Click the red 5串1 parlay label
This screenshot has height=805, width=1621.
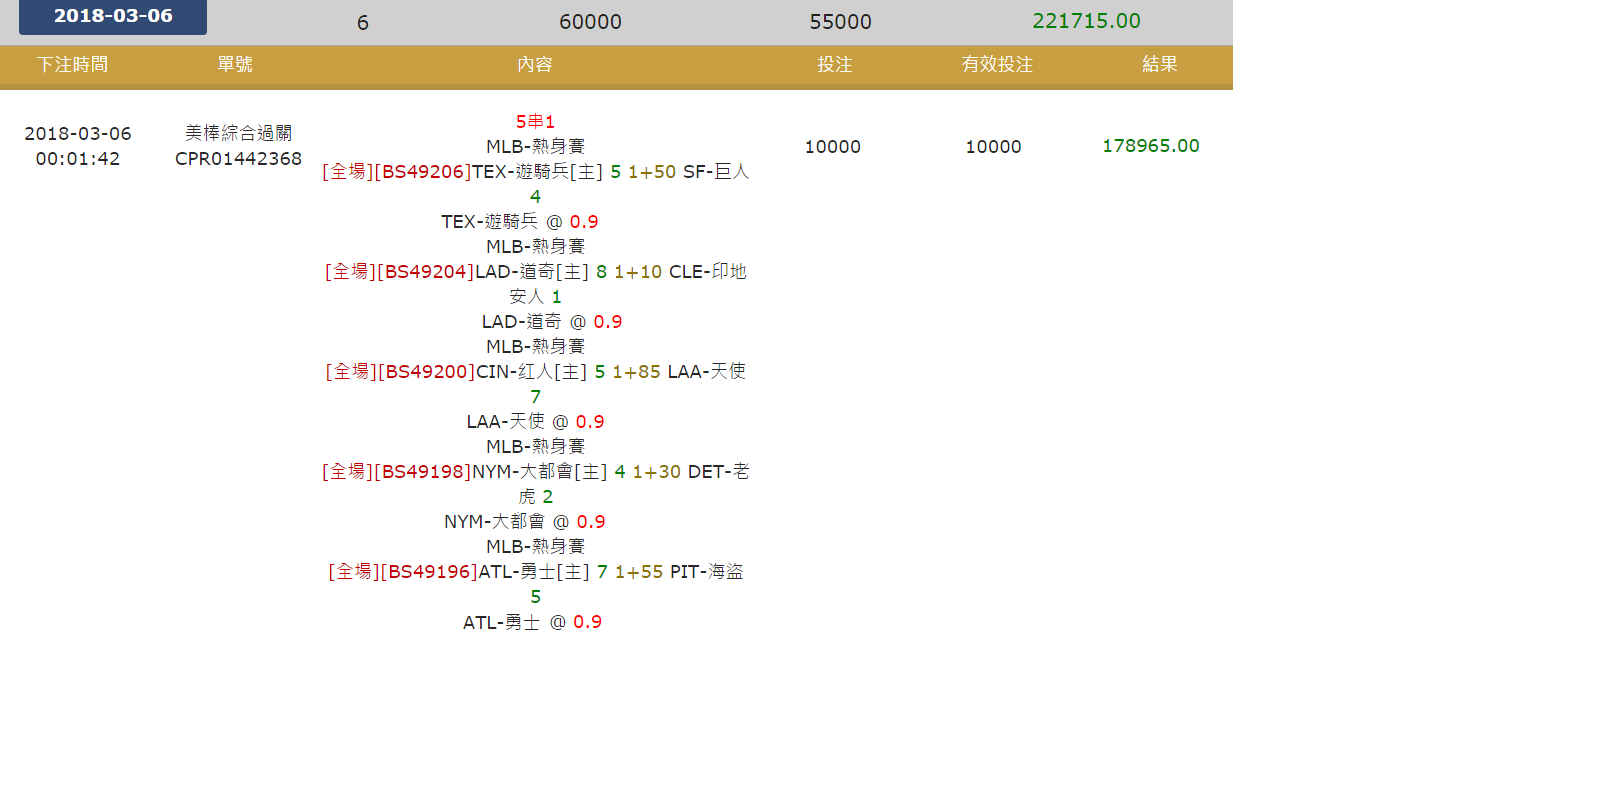[x=535, y=122]
